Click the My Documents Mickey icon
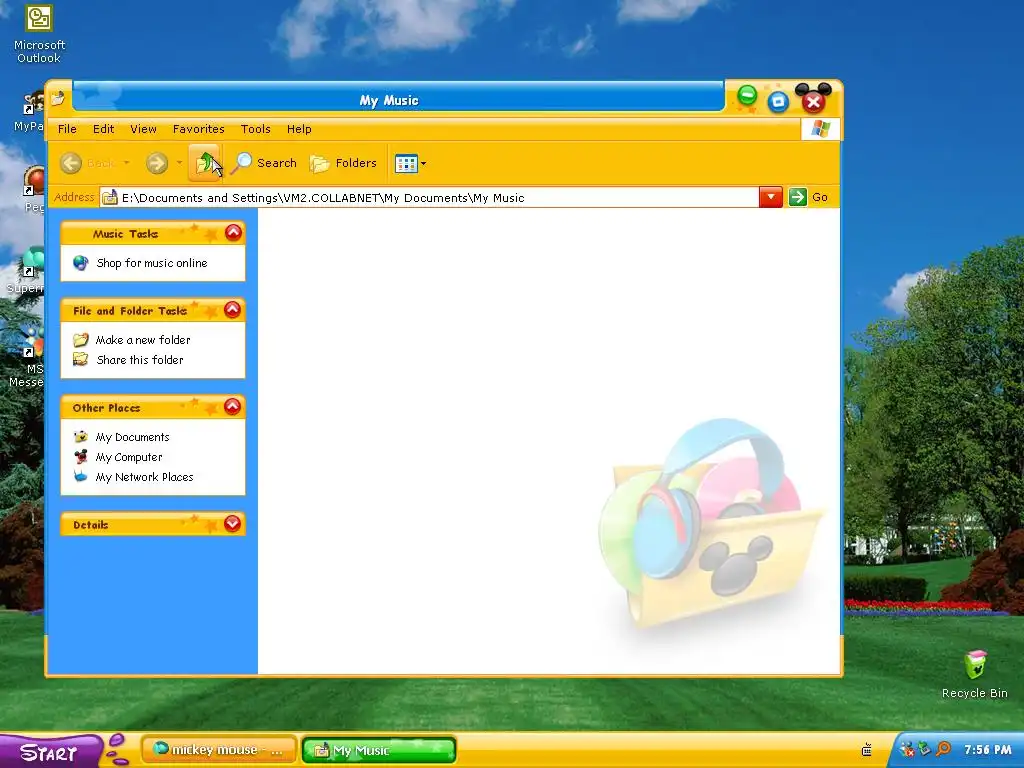The image size is (1024, 768). pos(80,436)
